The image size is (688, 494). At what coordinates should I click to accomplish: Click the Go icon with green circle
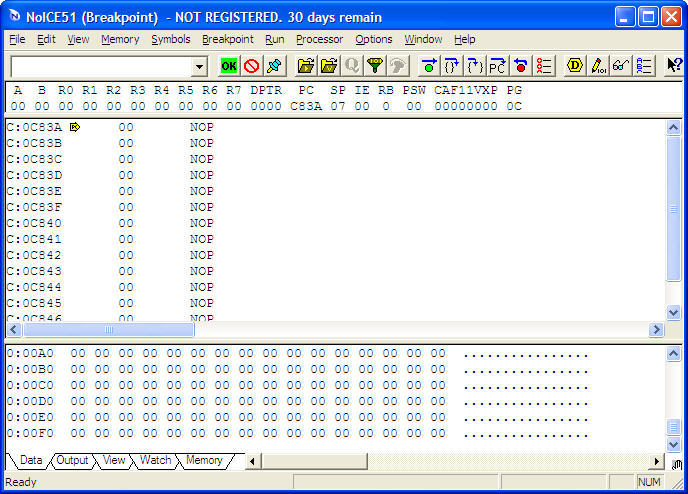click(429, 66)
